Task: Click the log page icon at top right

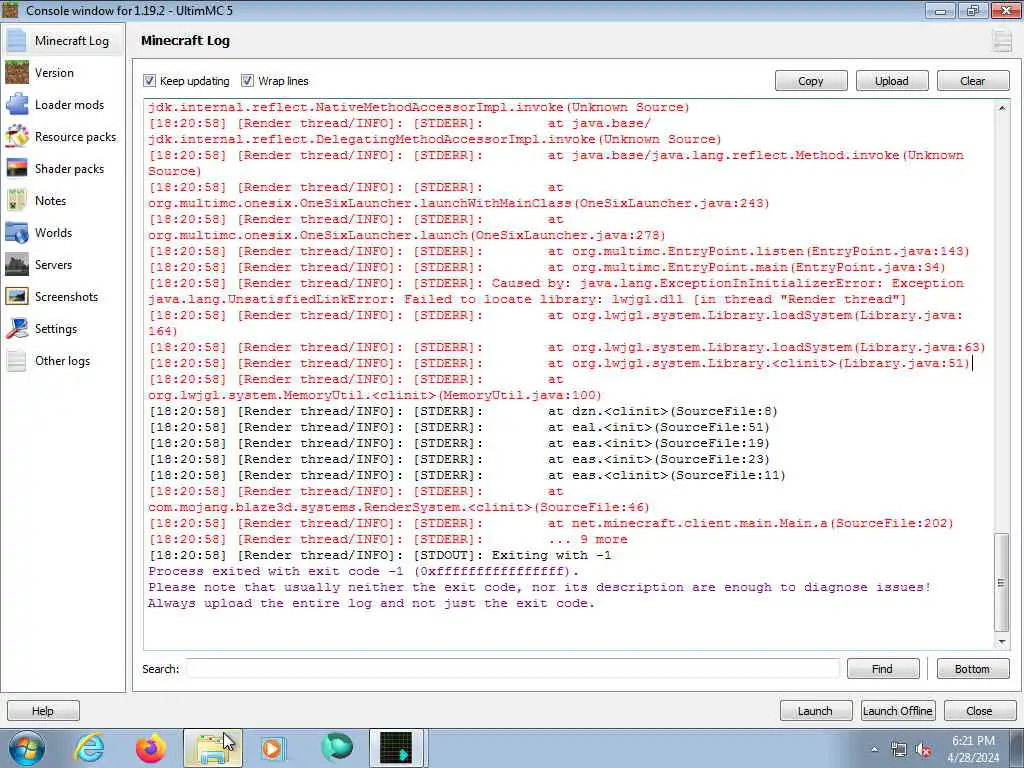Action: click(1002, 40)
